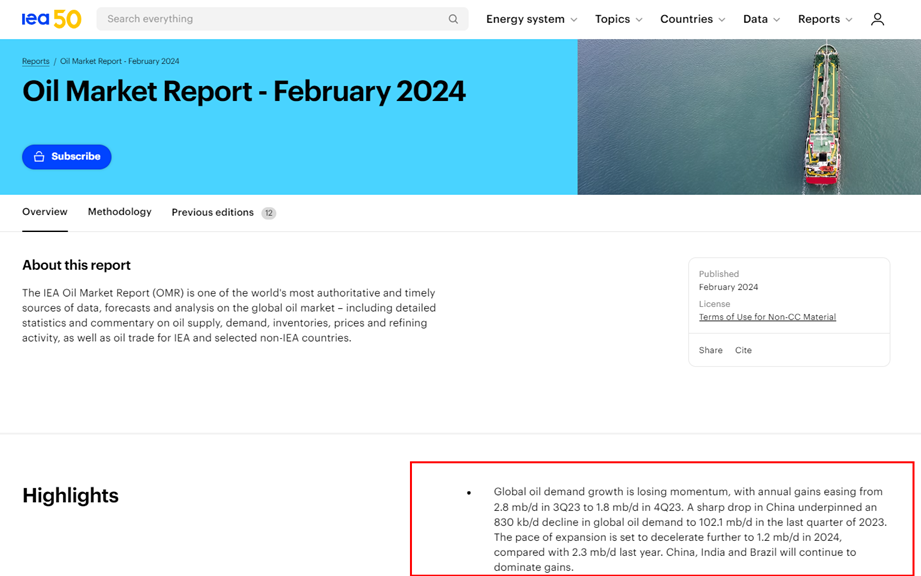The width and height of the screenshot is (921, 576).
Task: Open the user account icon
Action: 877,19
